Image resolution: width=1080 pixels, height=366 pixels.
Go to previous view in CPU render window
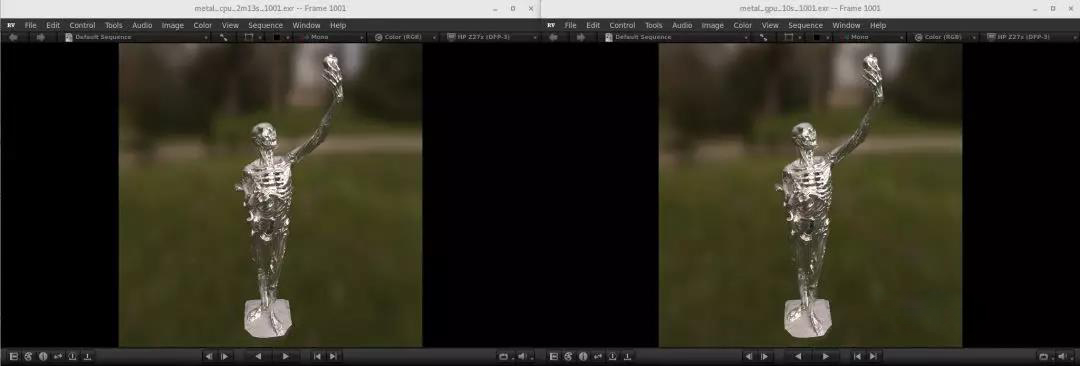(x=12, y=37)
